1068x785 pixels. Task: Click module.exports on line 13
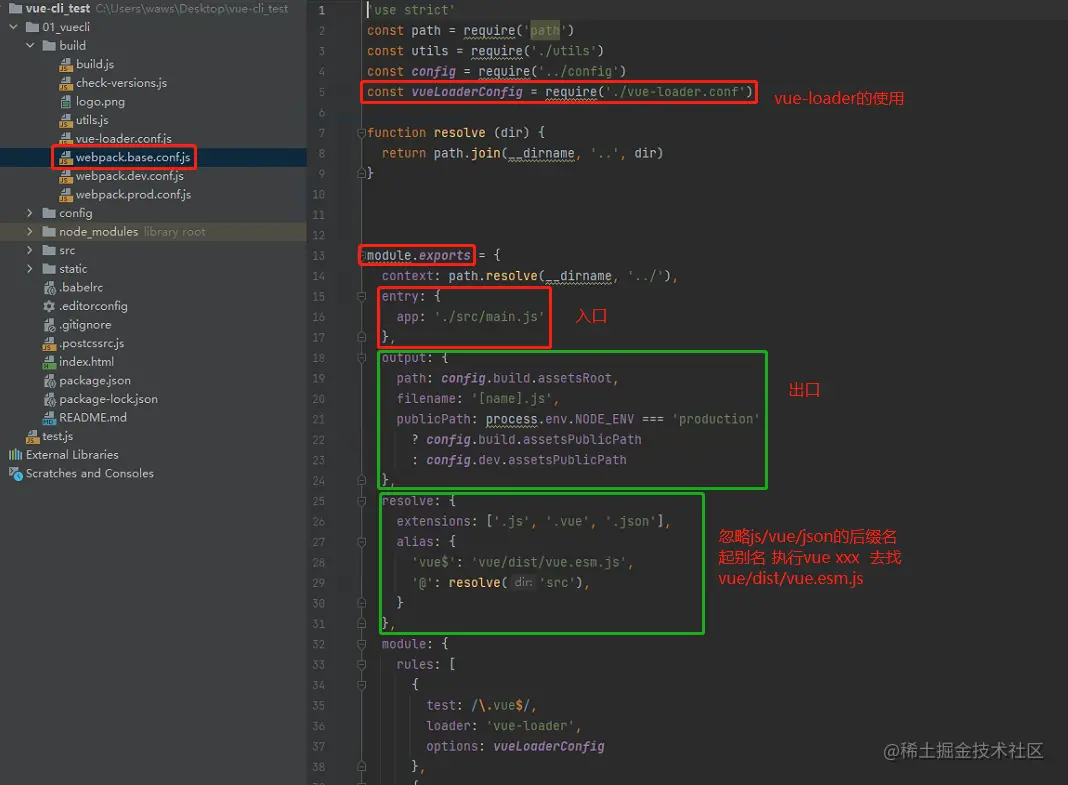419,256
